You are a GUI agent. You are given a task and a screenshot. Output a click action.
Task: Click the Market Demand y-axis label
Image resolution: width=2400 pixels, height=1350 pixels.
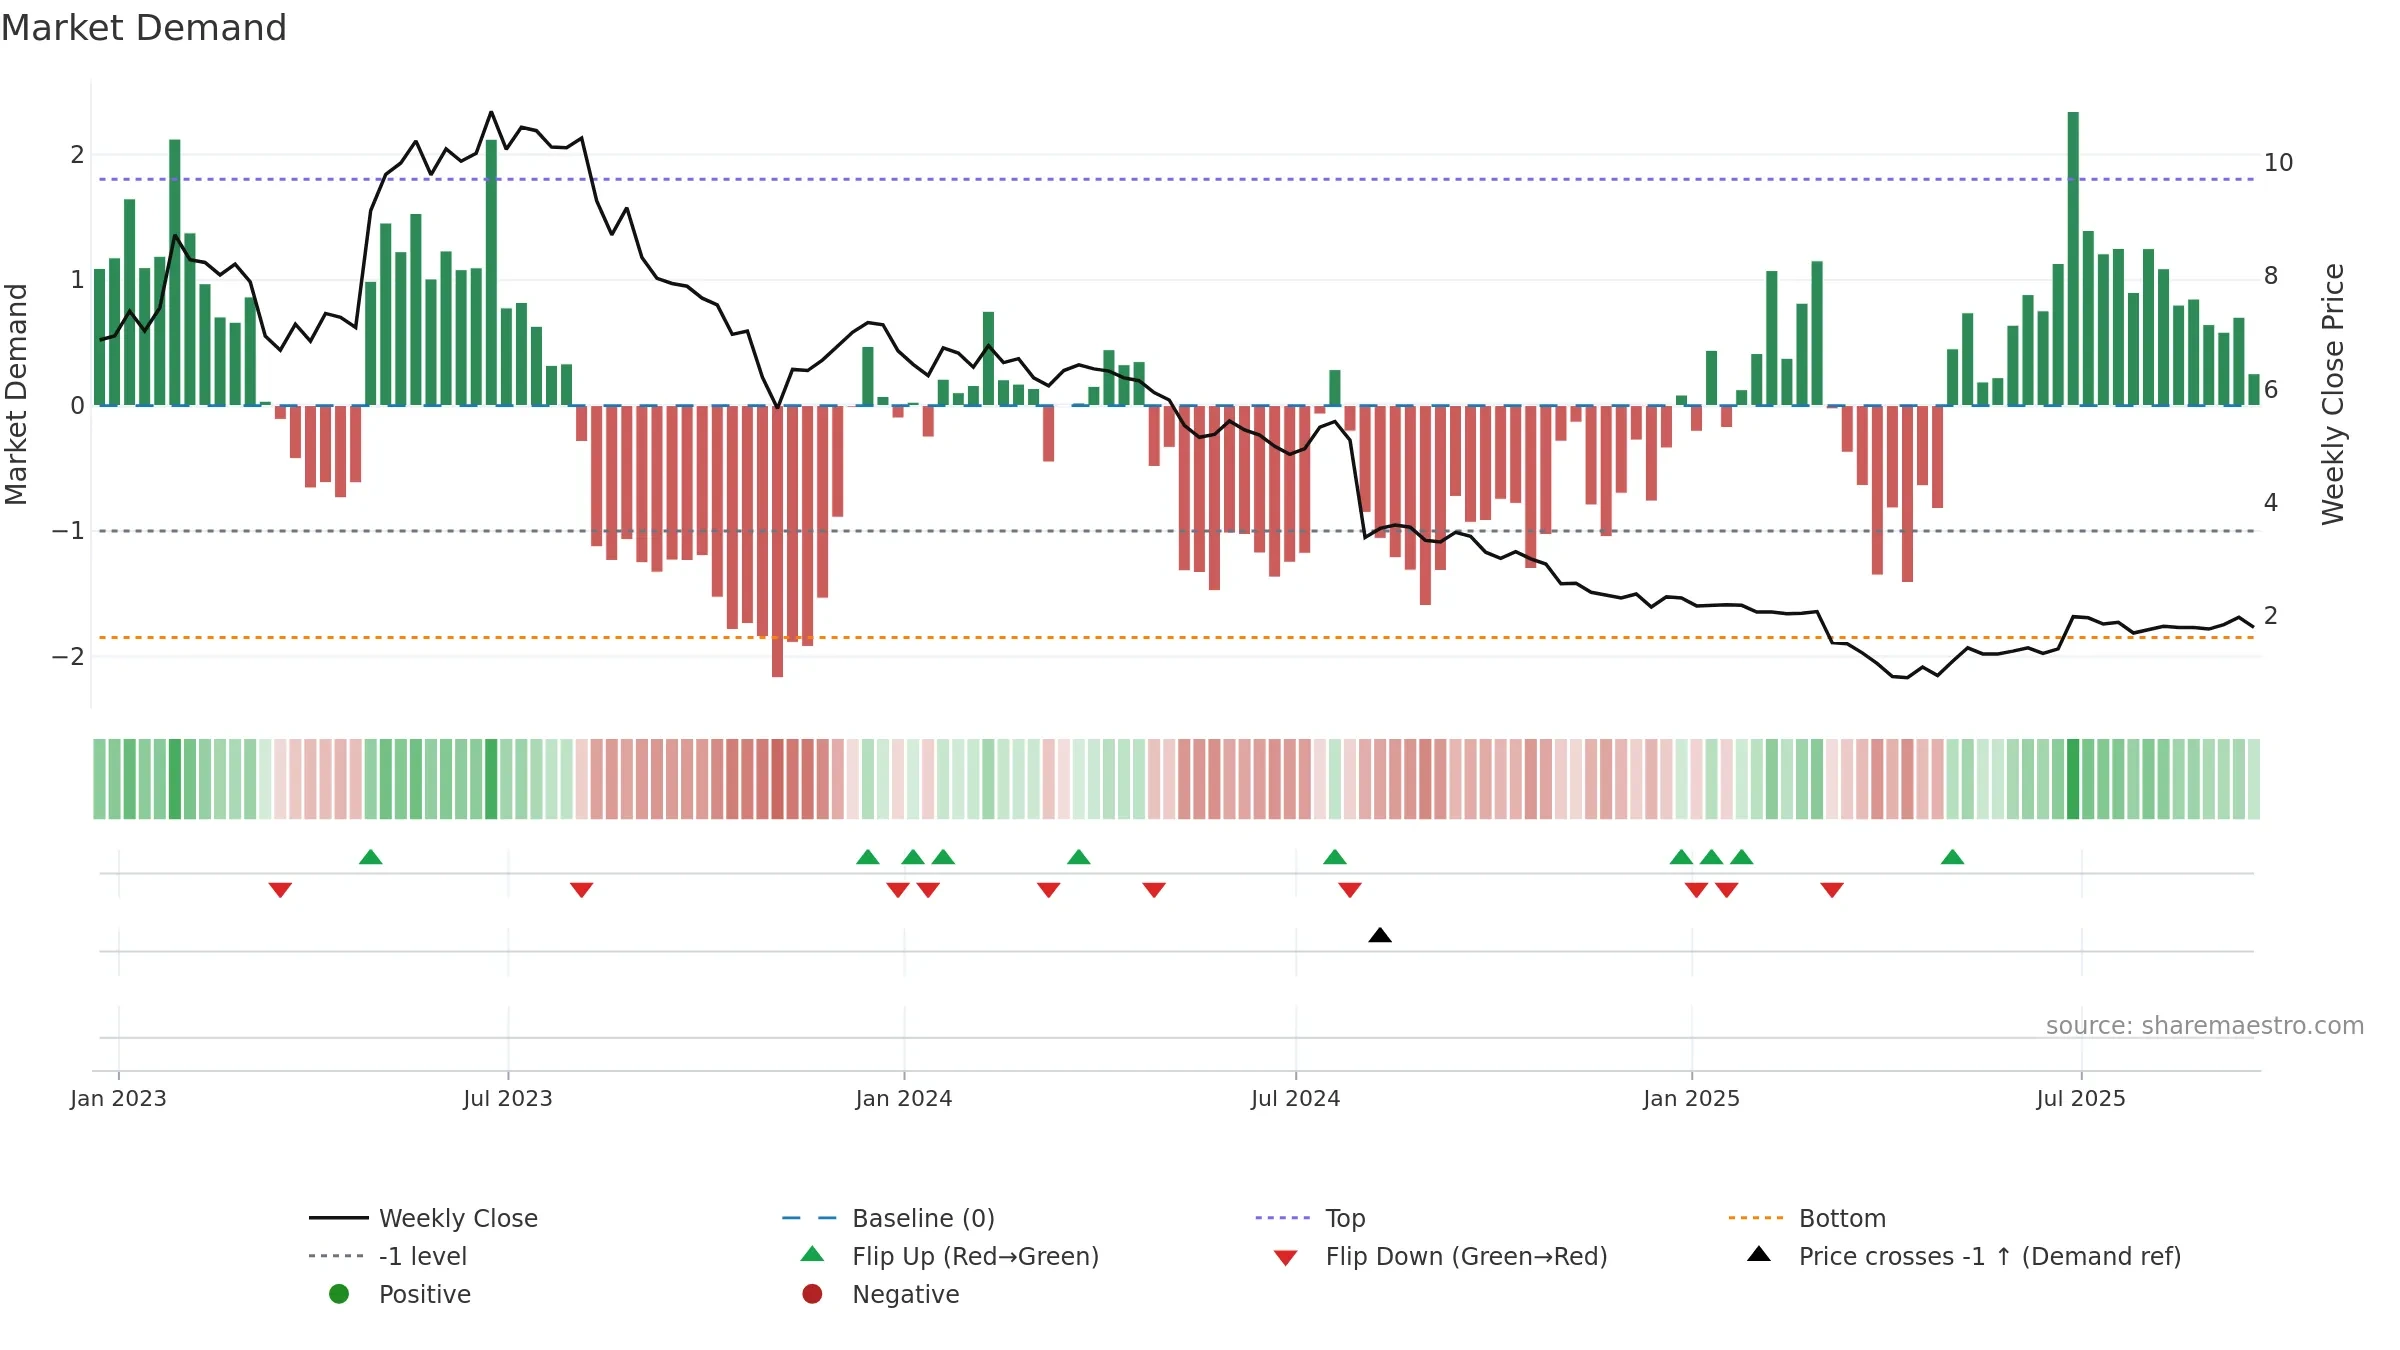tap(16, 394)
